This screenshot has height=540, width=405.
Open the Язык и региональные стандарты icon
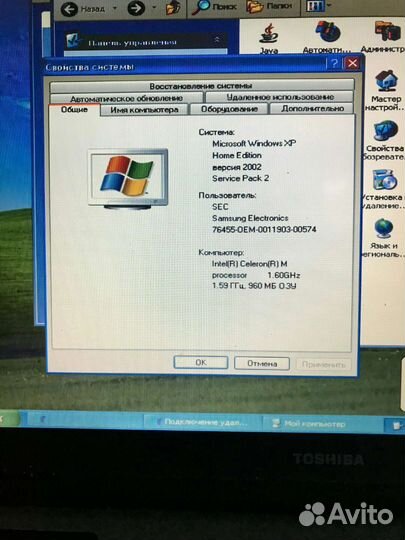(383, 238)
